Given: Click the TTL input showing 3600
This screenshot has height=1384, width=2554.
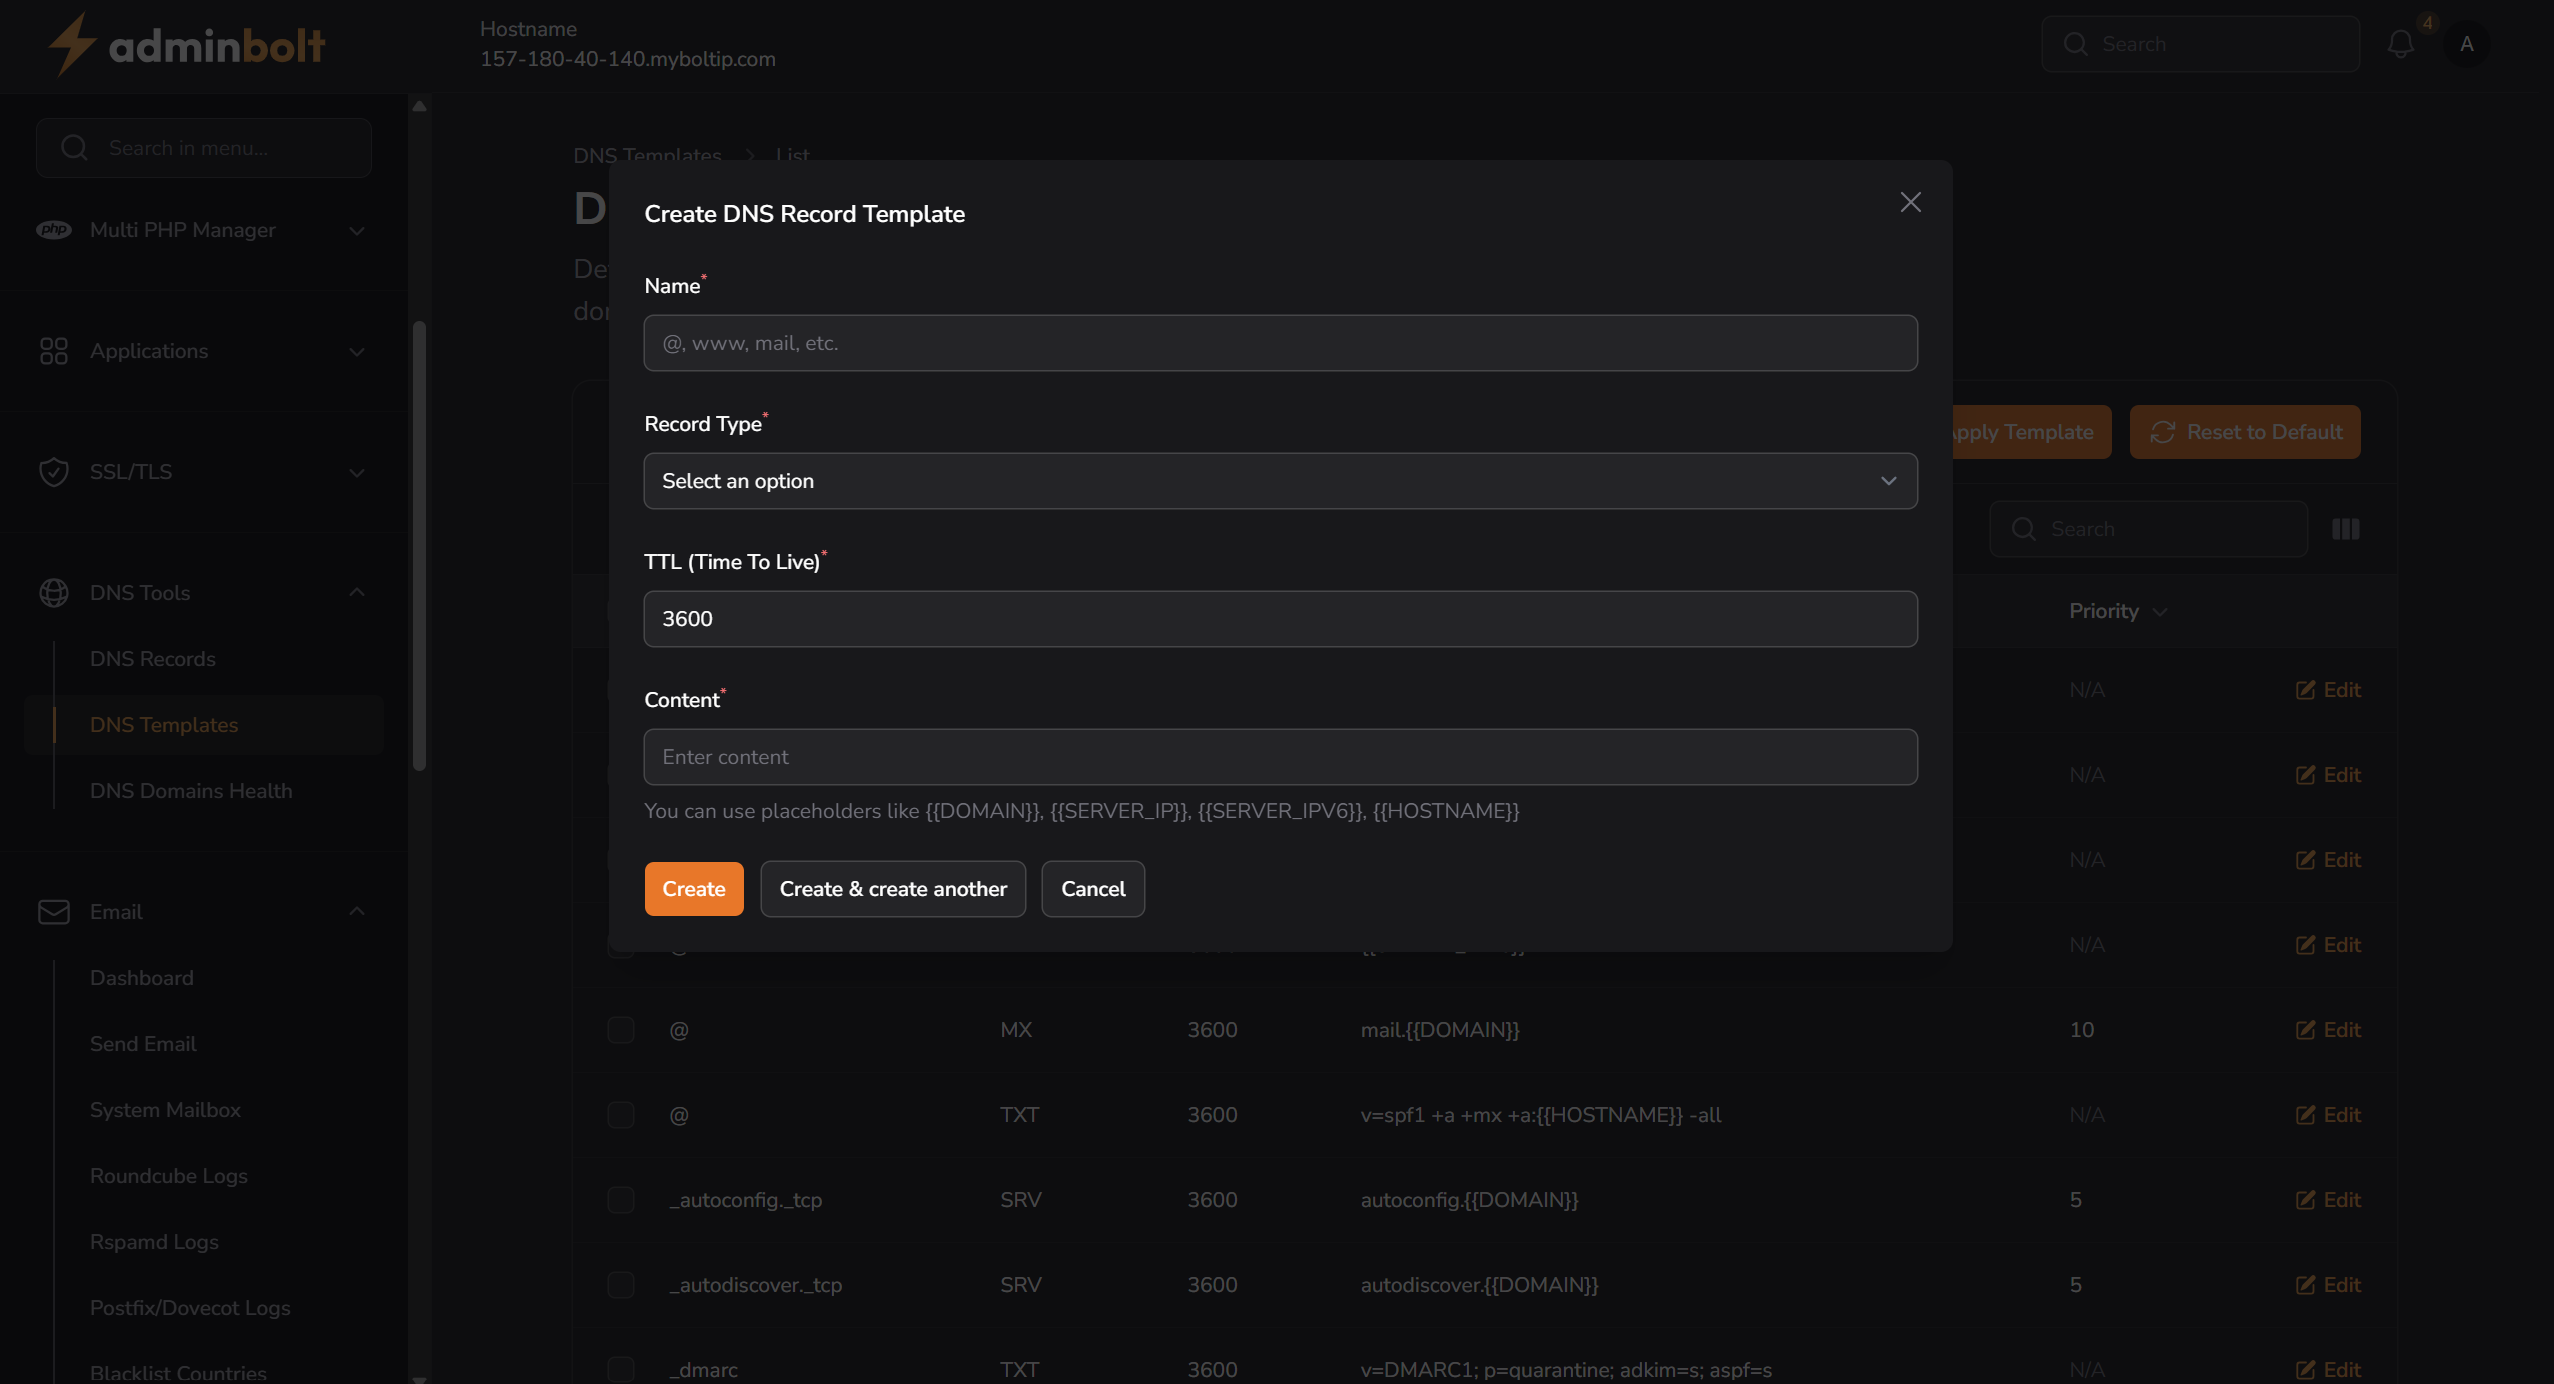Looking at the screenshot, I should (x=1280, y=618).
